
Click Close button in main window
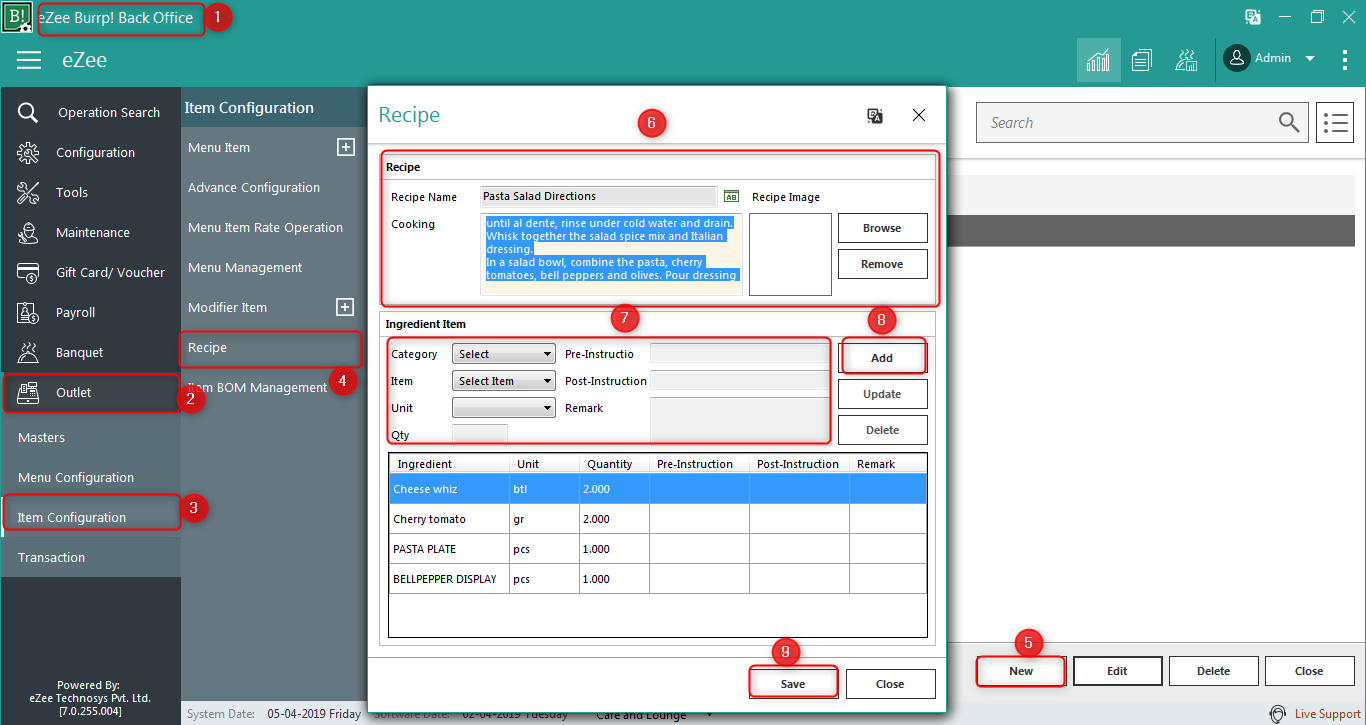pos(1309,671)
